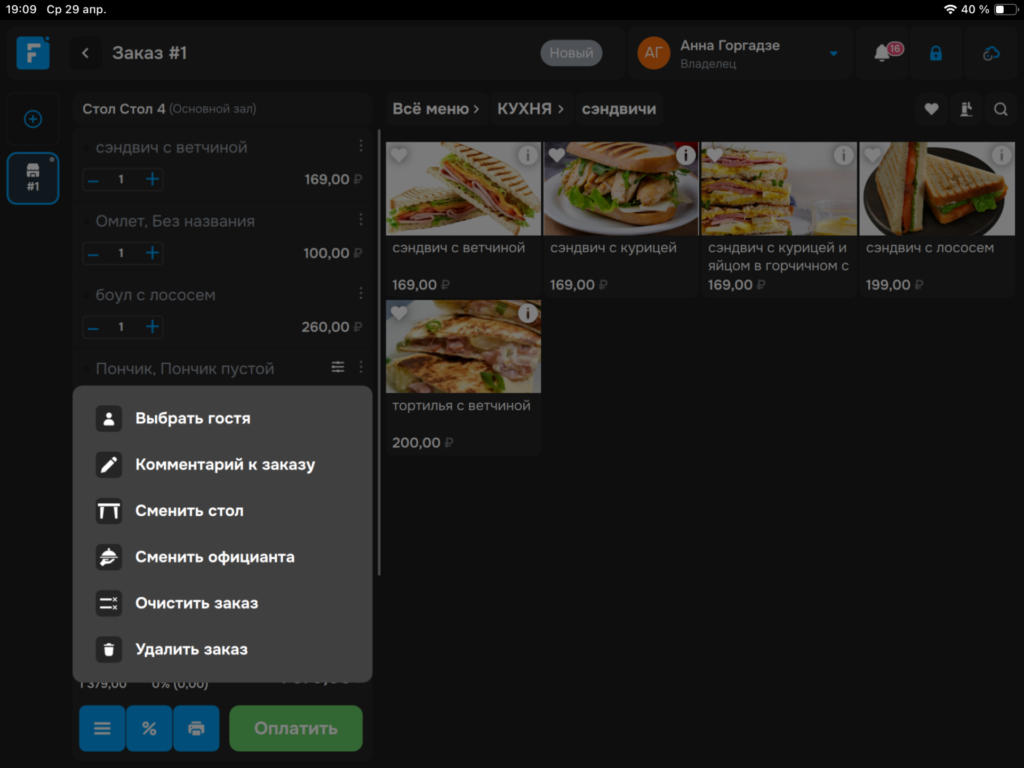Open menu search magnifier

click(1000, 109)
